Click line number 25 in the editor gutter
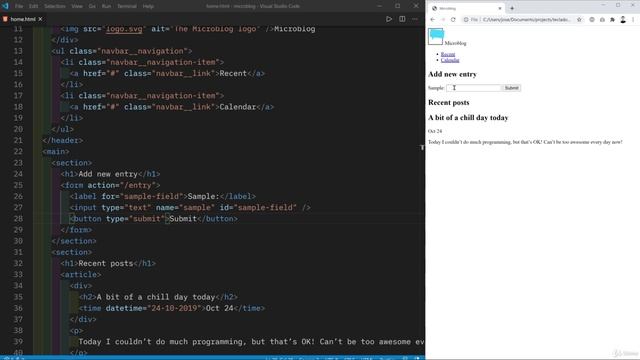The height and width of the screenshot is (360, 640). click(x=18, y=185)
